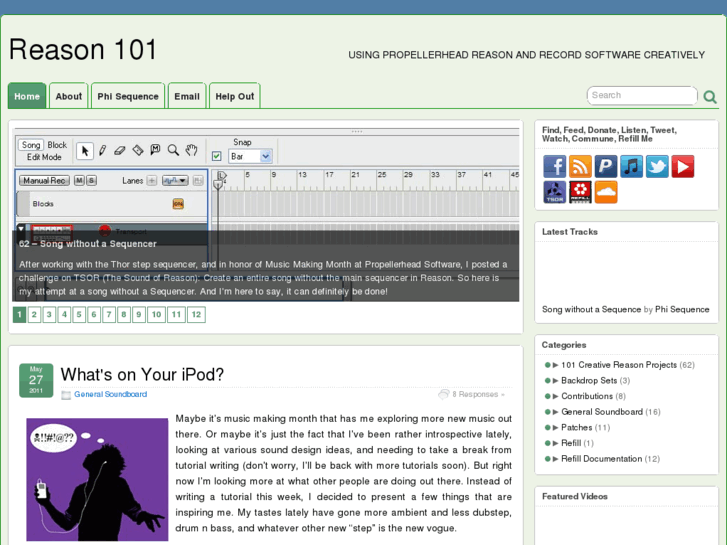Go to the Home tab
727x545 pixels.
(27, 96)
